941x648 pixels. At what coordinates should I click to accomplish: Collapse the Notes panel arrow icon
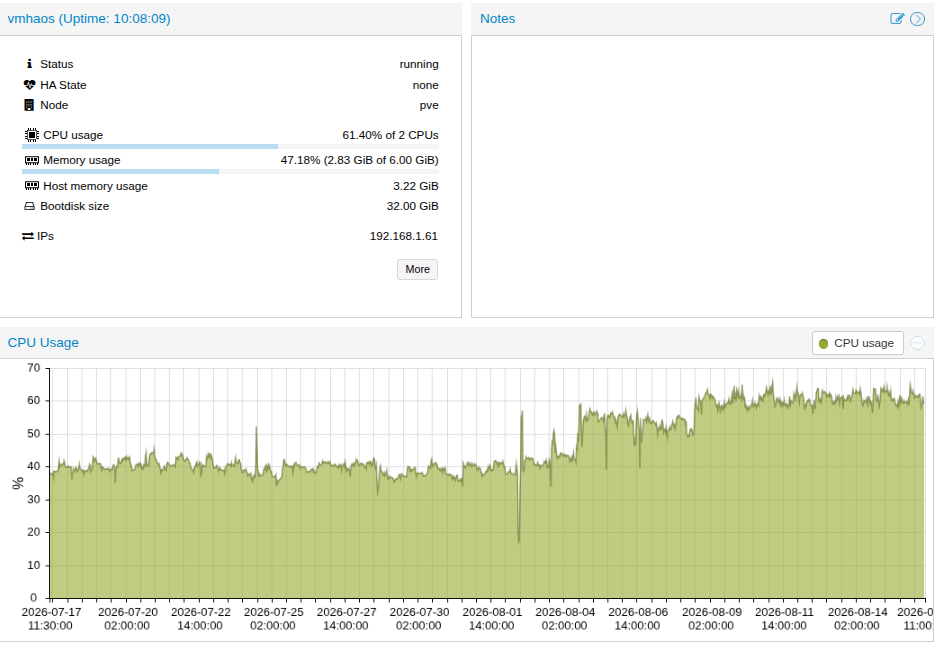(918, 19)
